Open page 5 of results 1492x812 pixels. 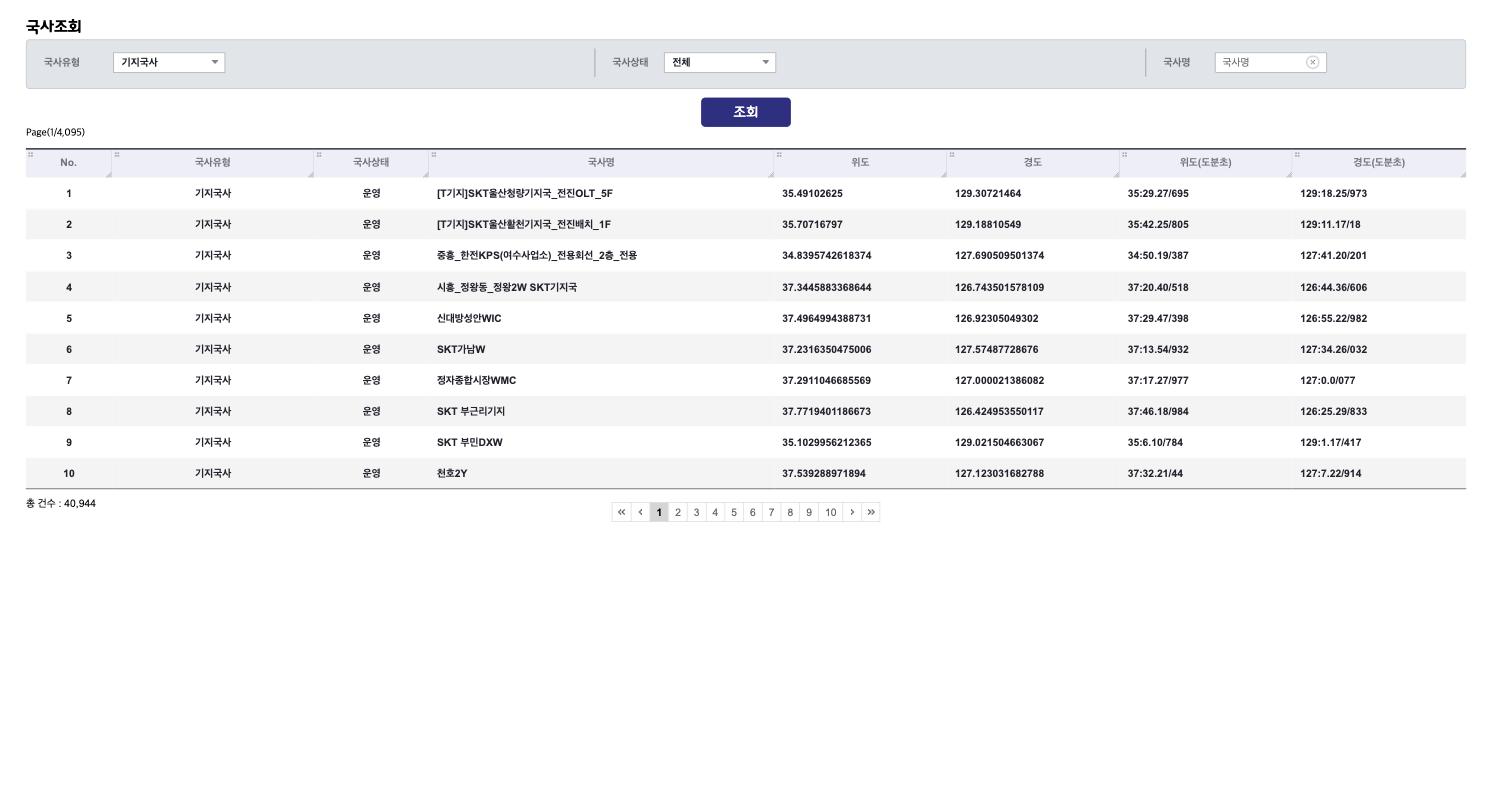coord(734,512)
